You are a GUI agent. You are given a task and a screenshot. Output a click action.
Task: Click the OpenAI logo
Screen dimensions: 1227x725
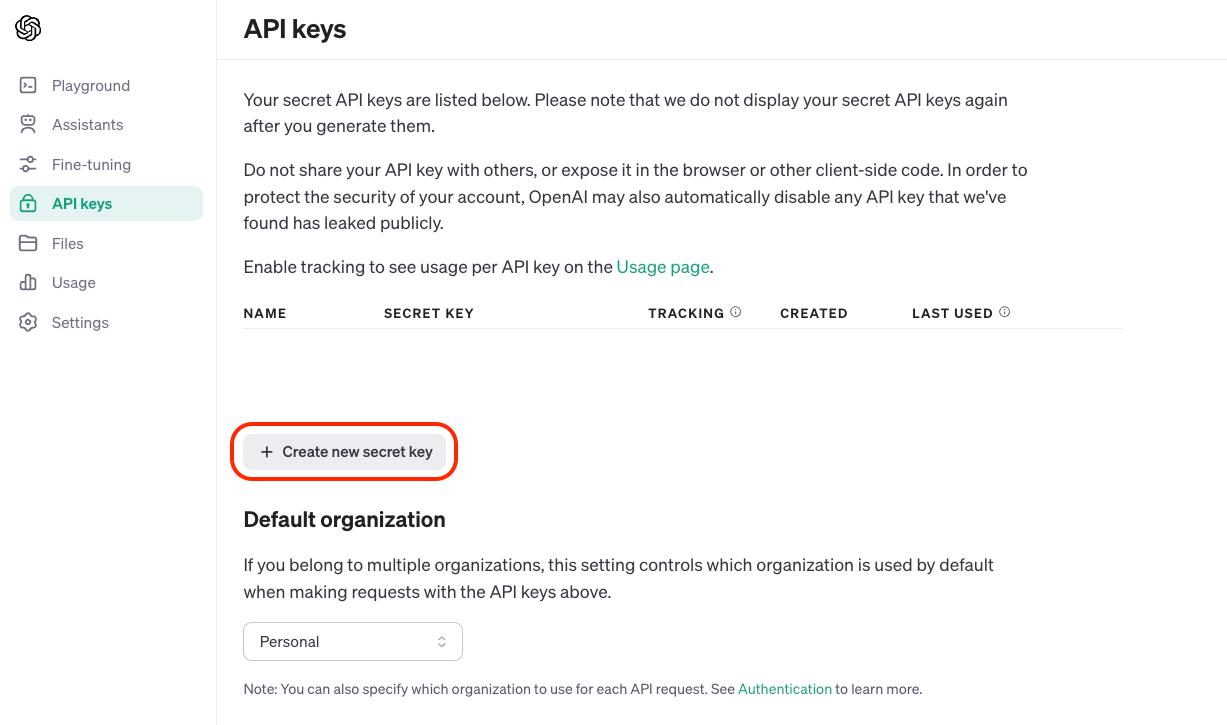click(28, 29)
